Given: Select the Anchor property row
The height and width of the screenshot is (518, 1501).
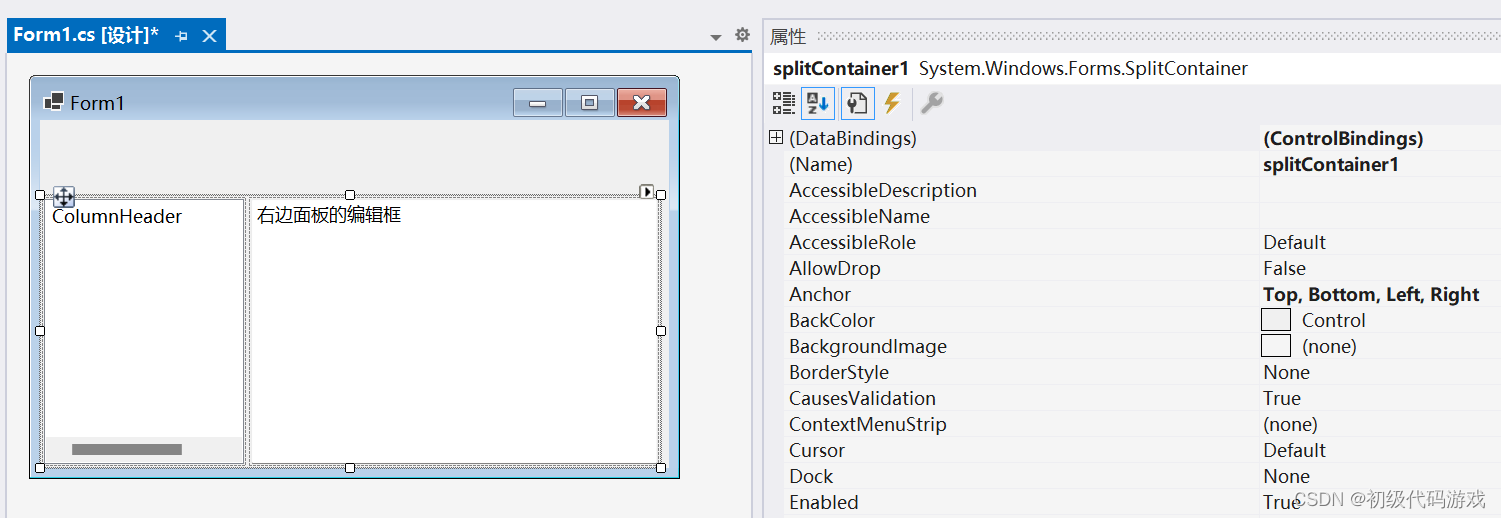Looking at the screenshot, I should pos(820,294).
